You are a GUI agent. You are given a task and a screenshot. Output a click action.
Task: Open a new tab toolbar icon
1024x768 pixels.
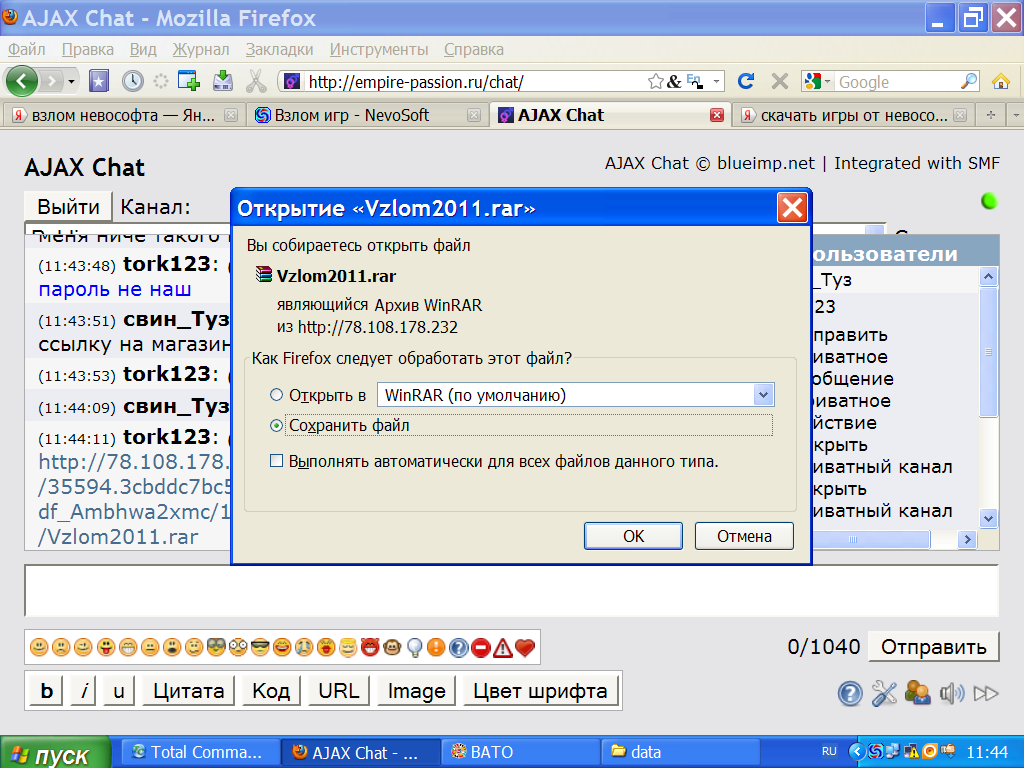189,81
